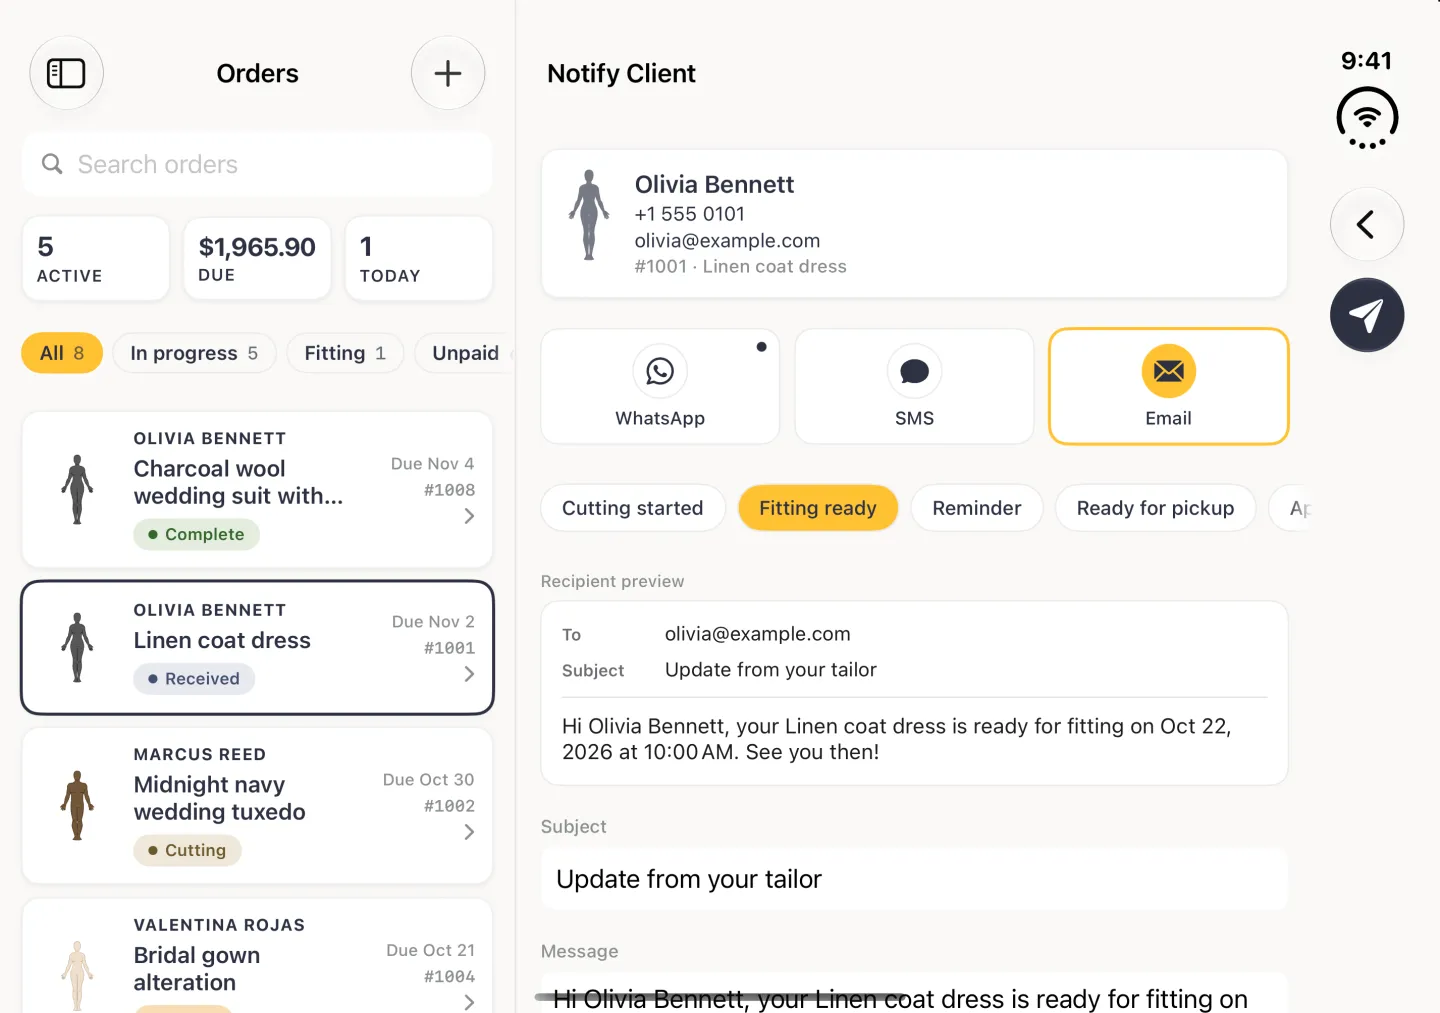The height and width of the screenshot is (1013, 1440).
Task: Click the Cutting status badge
Action: click(187, 850)
